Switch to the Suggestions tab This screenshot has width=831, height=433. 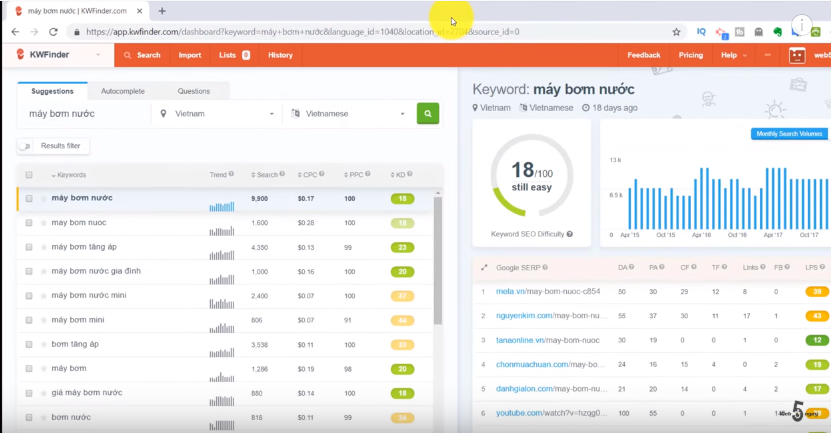pyautogui.click(x=52, y=91)
